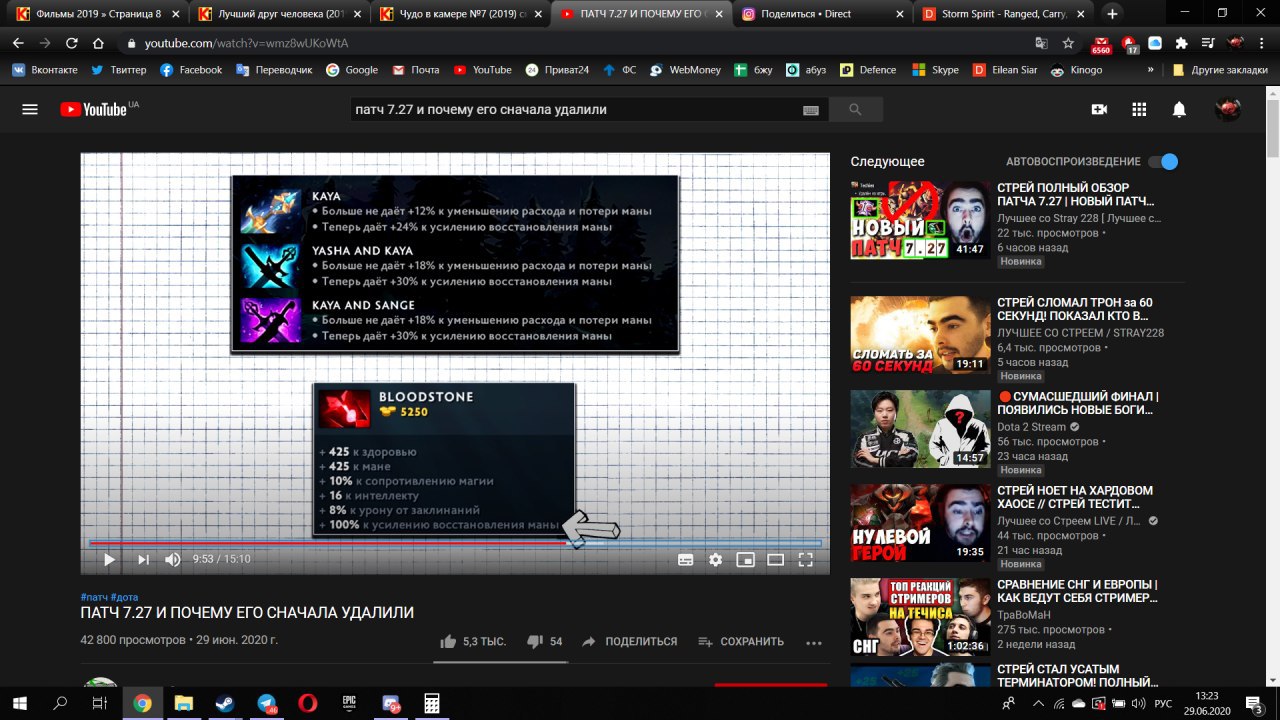1280x720 pixels.
Task: Switch to Чудо в камере №7 tab
Action: pyautogui.click(x=460, y=14)
